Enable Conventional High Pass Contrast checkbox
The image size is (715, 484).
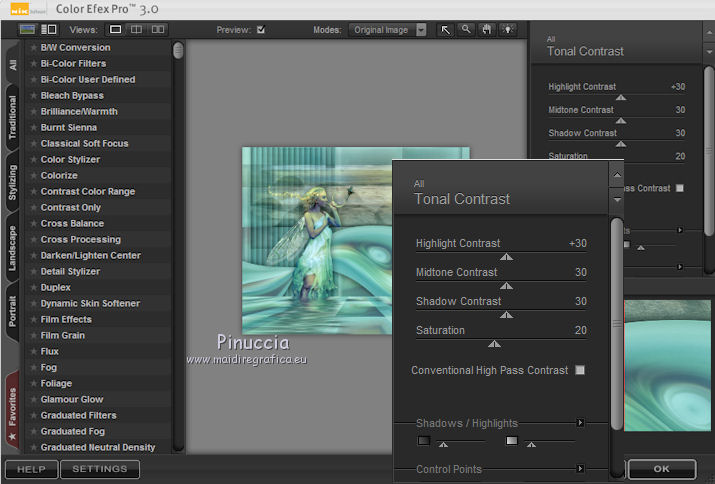coord(579,370)
